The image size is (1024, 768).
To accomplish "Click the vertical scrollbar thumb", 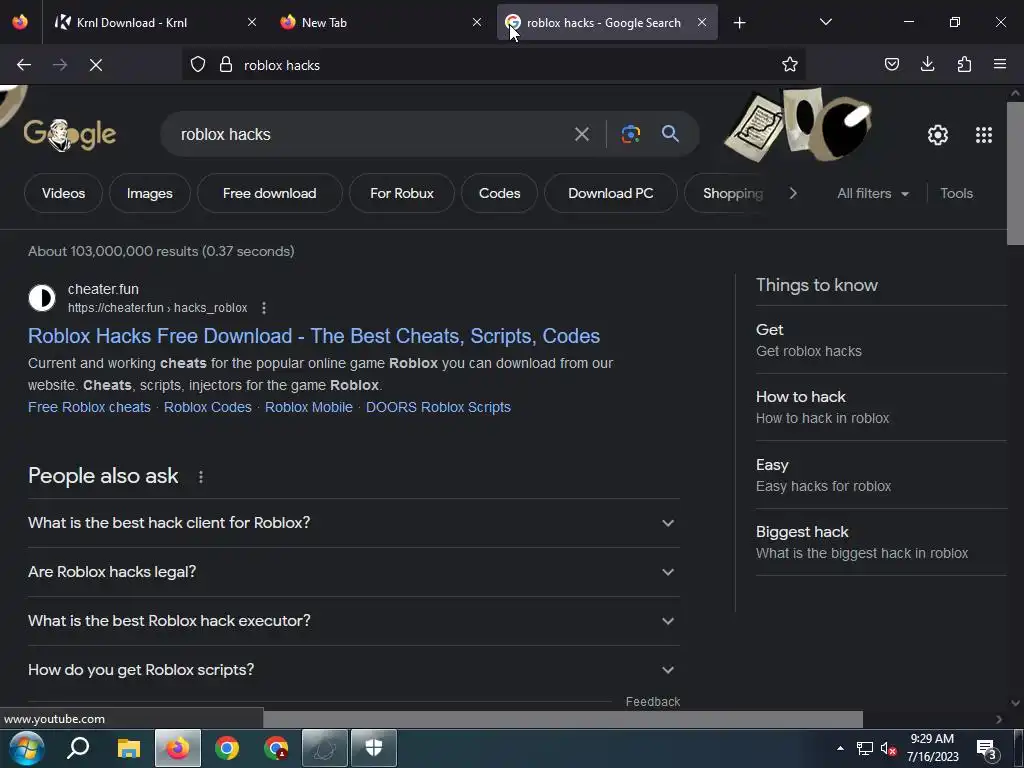I will point(1015,173).
